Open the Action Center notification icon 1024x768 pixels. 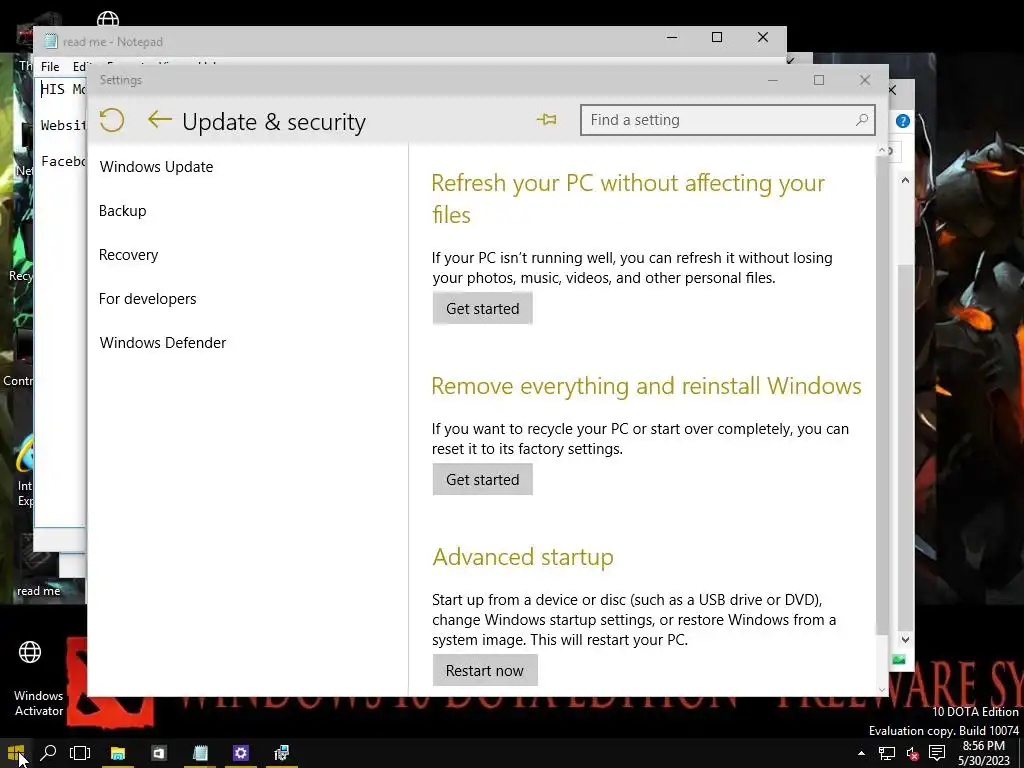937,753
